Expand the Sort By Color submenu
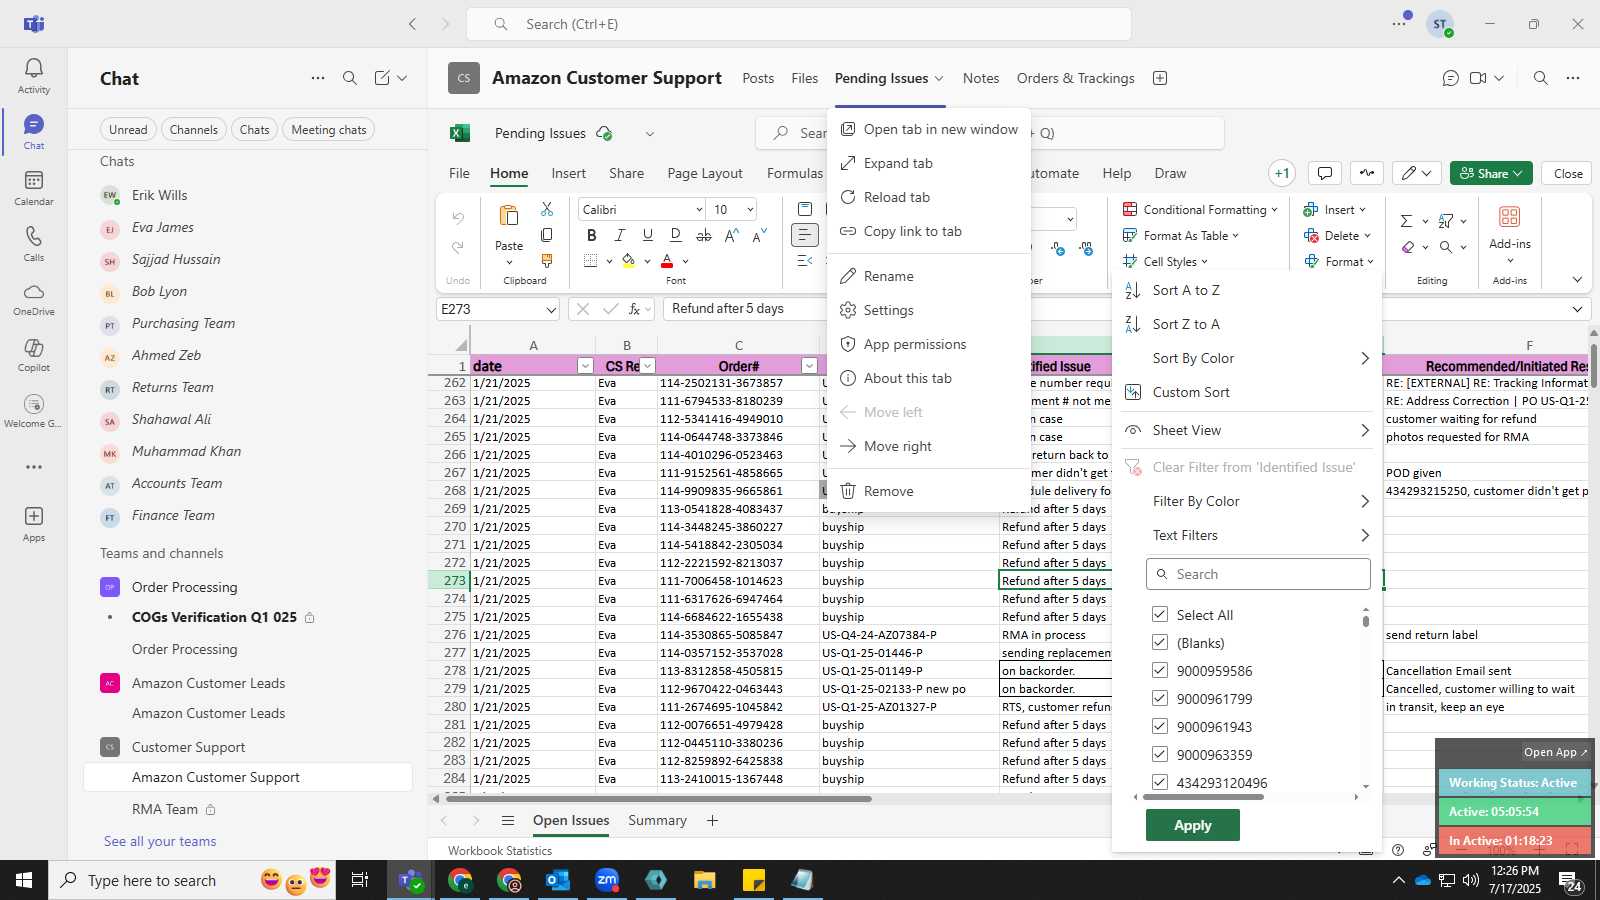The height and width of the screenshot is (900, 1600). tap(1247, 358)
